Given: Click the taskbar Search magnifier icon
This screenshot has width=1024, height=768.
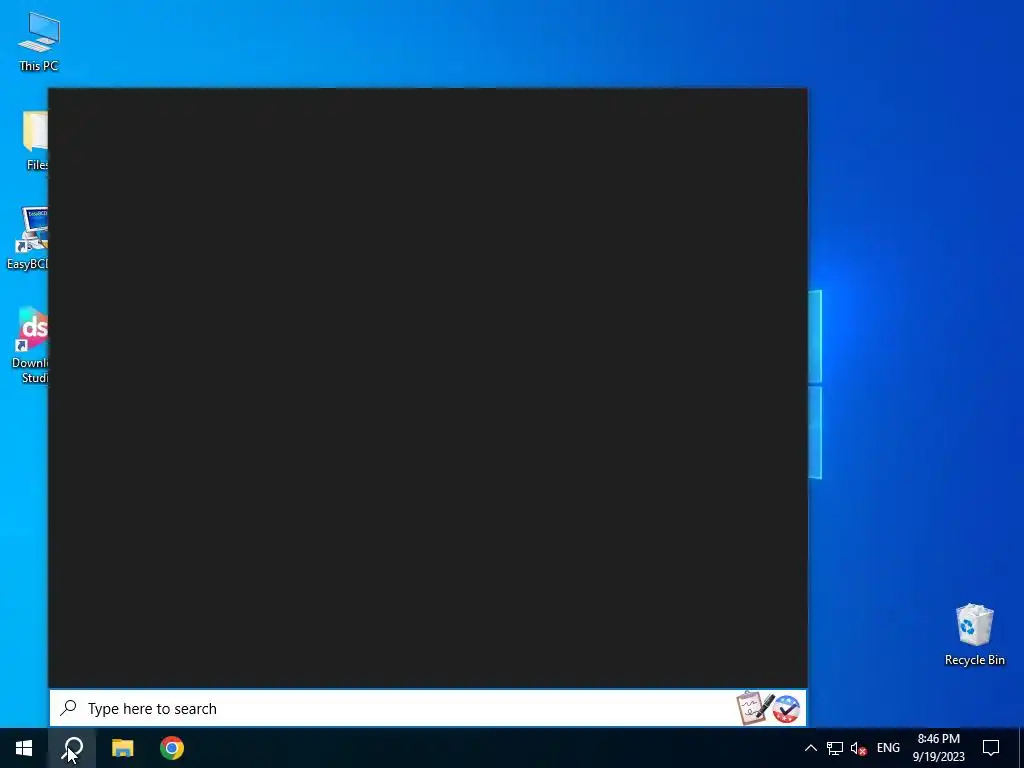Looking at the screenshot, I should click(x=72, y=748).
